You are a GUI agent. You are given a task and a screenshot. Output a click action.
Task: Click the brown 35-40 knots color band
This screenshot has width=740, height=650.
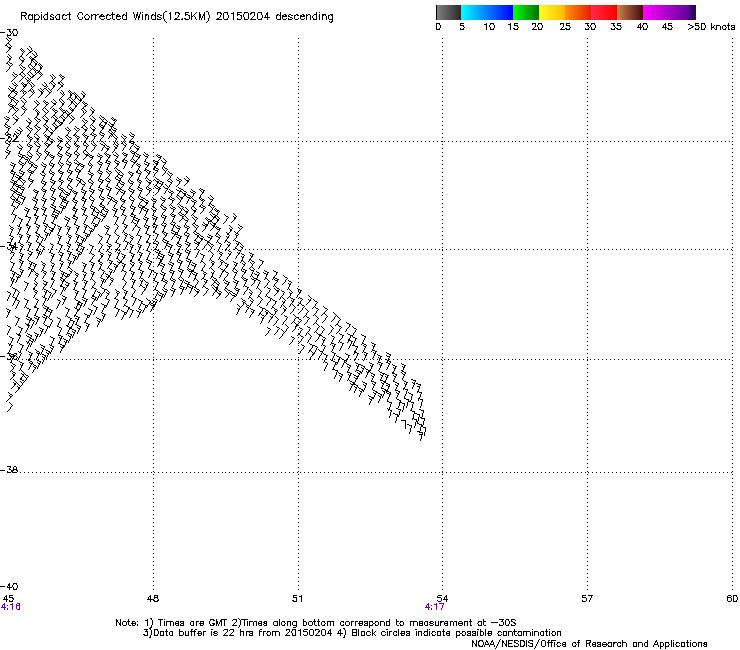630,12
